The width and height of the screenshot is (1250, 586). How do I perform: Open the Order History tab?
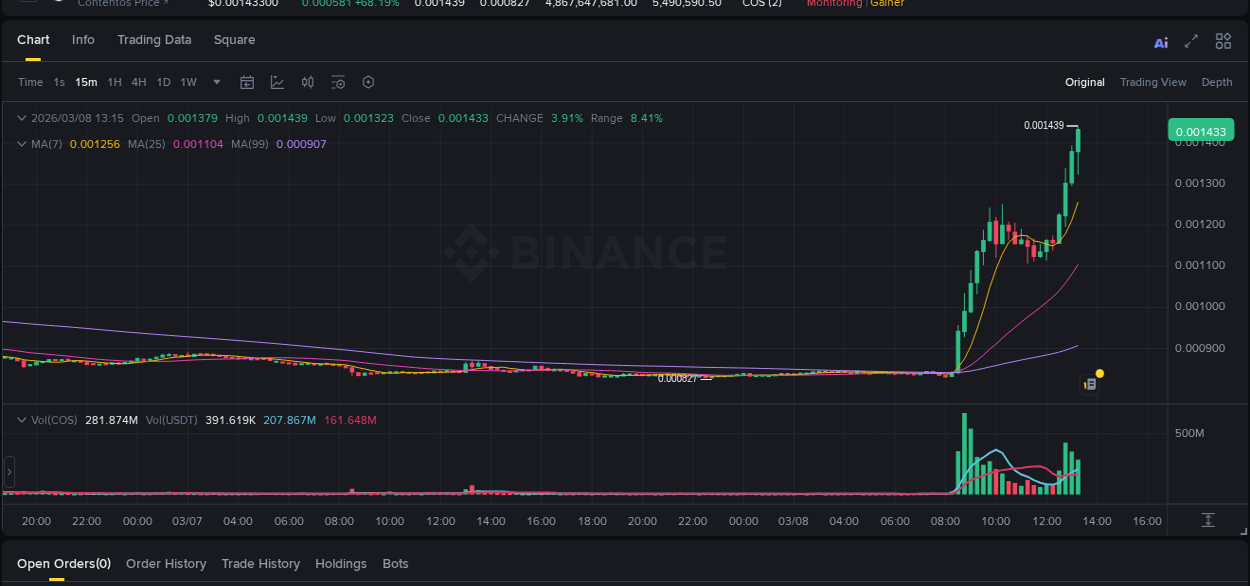[166, 564]
